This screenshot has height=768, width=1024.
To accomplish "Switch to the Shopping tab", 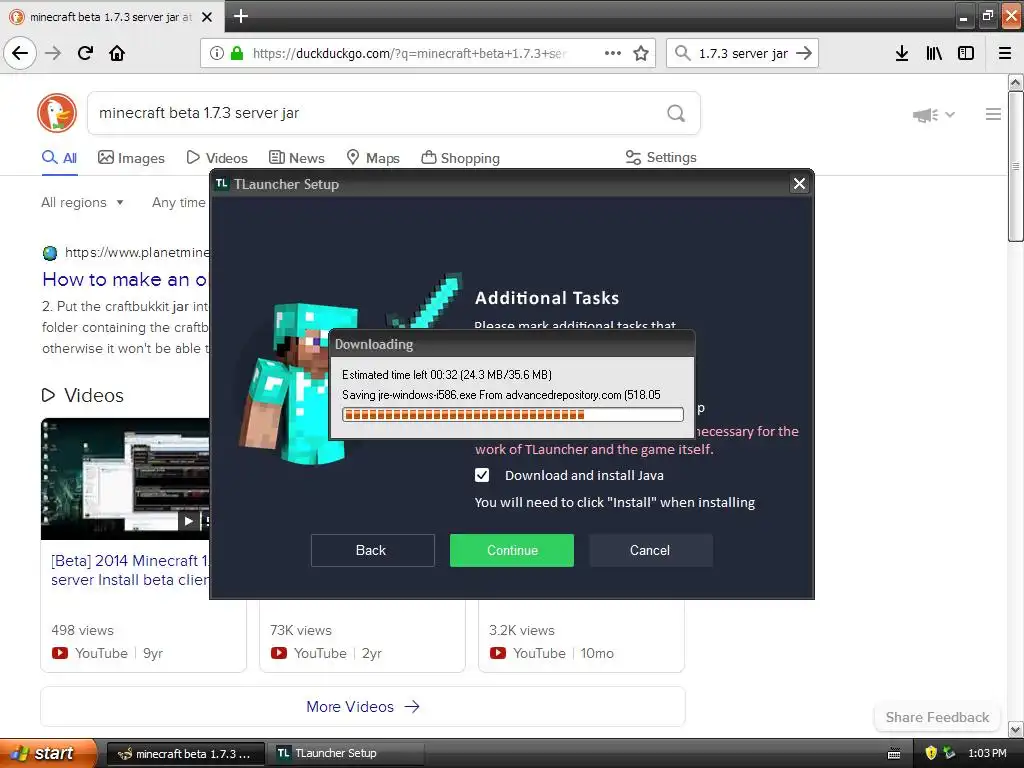I will [460, 158].
